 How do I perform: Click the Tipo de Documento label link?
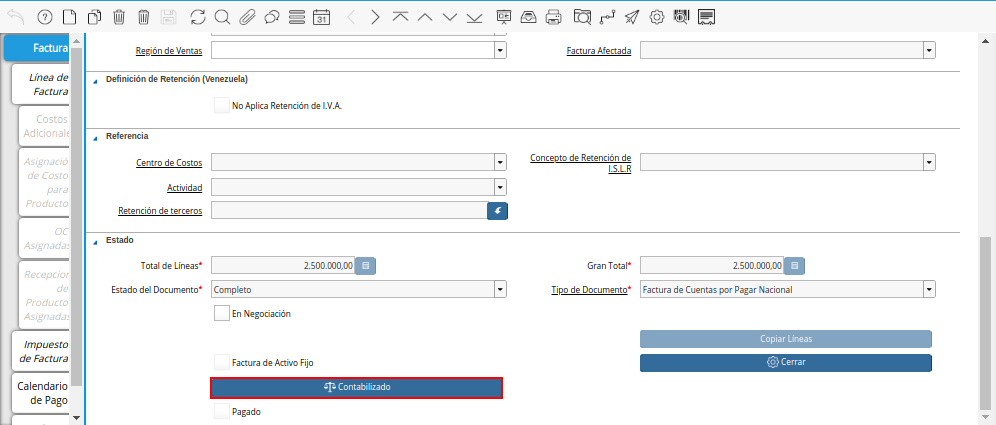click(589, 290)
